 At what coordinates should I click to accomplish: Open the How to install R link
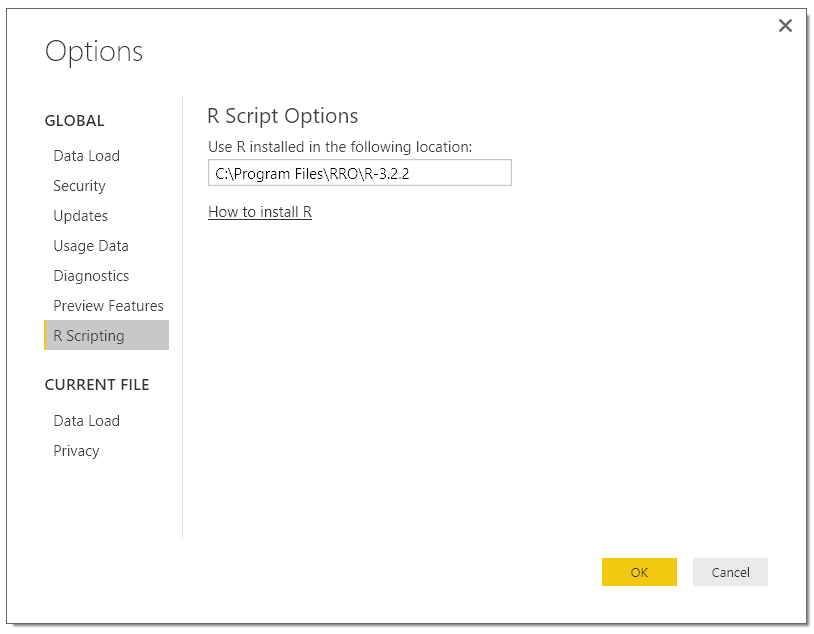(259, 211)
